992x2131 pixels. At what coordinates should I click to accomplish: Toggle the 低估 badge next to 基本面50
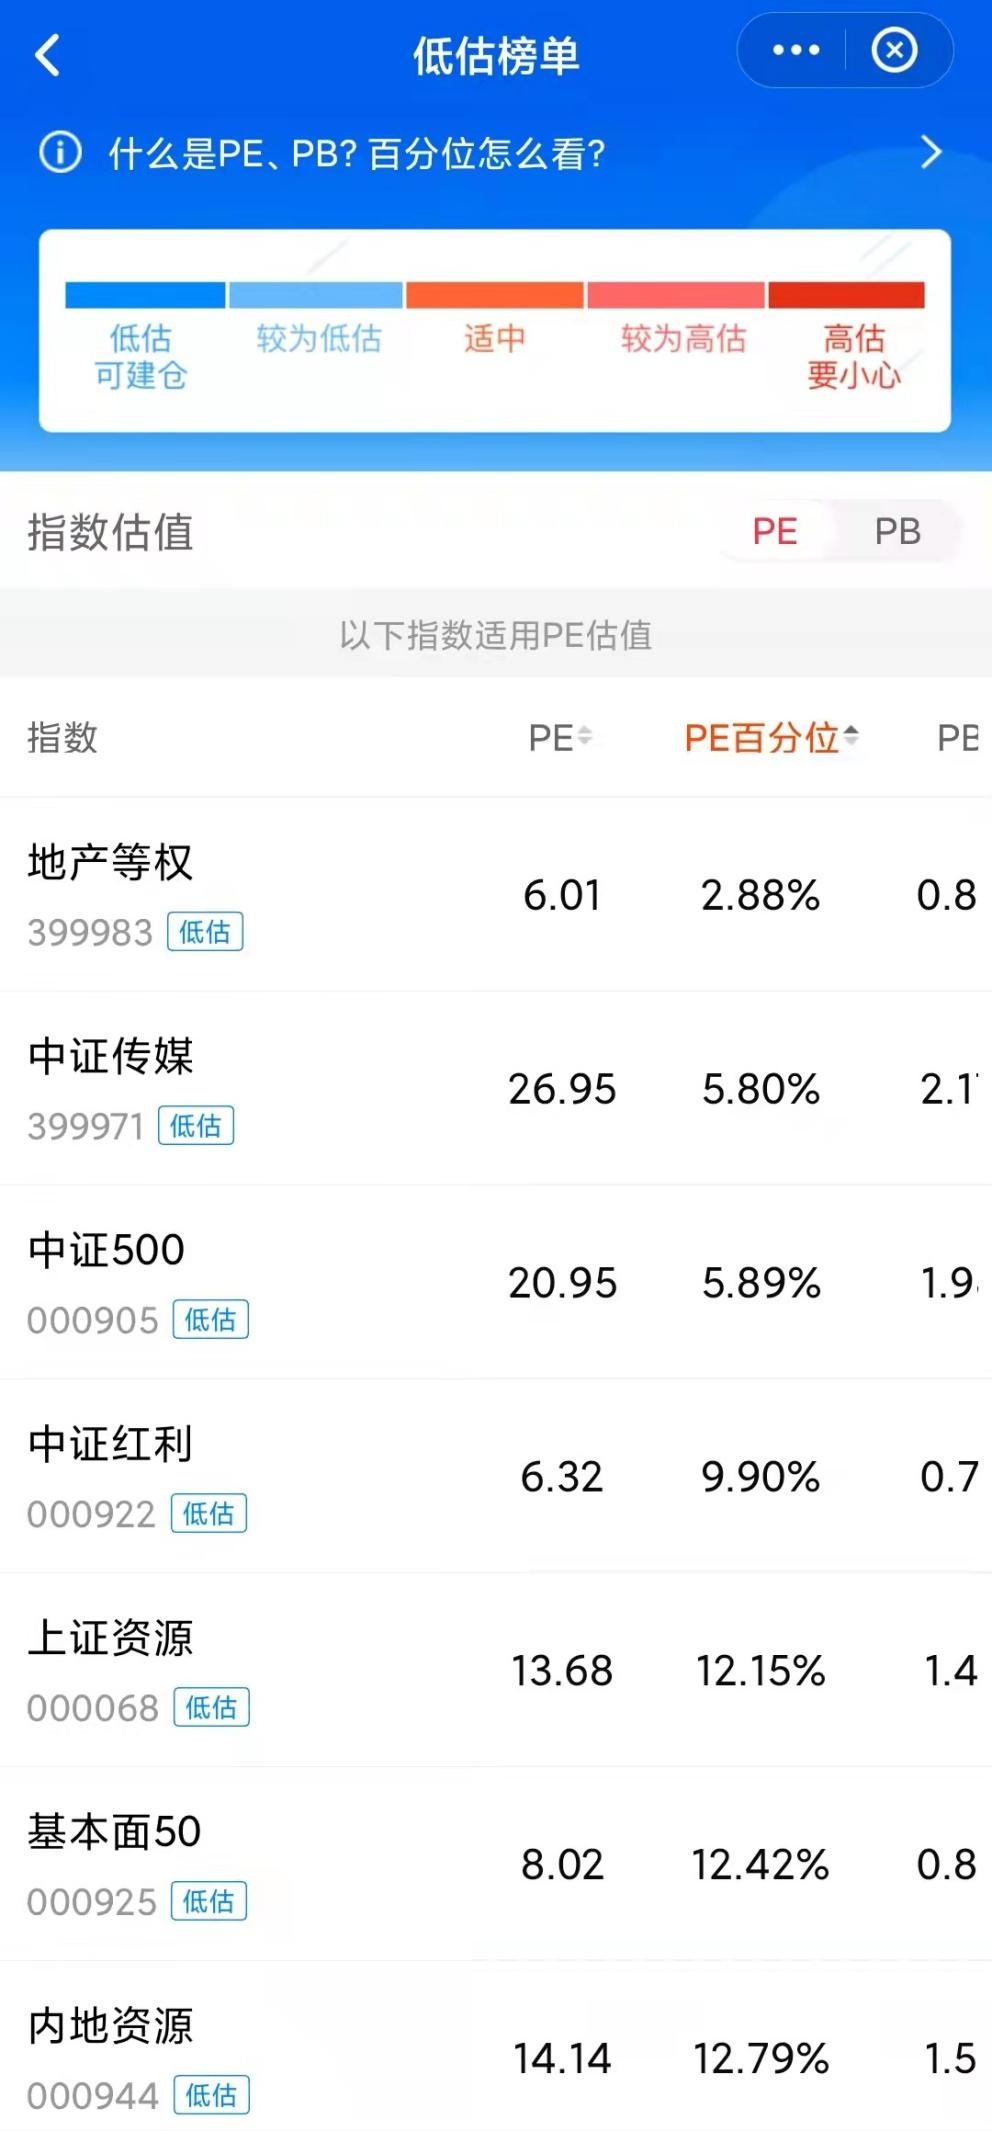click(207, 1902)
